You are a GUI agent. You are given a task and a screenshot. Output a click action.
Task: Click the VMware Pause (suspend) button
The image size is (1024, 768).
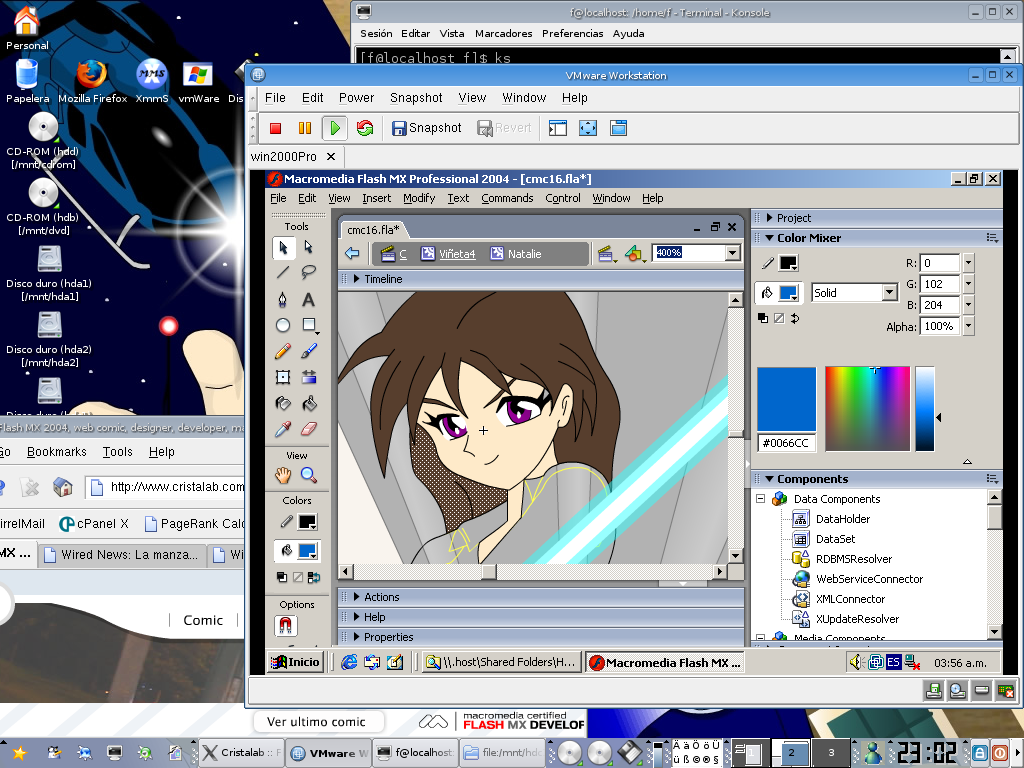(x=305, y=128)
